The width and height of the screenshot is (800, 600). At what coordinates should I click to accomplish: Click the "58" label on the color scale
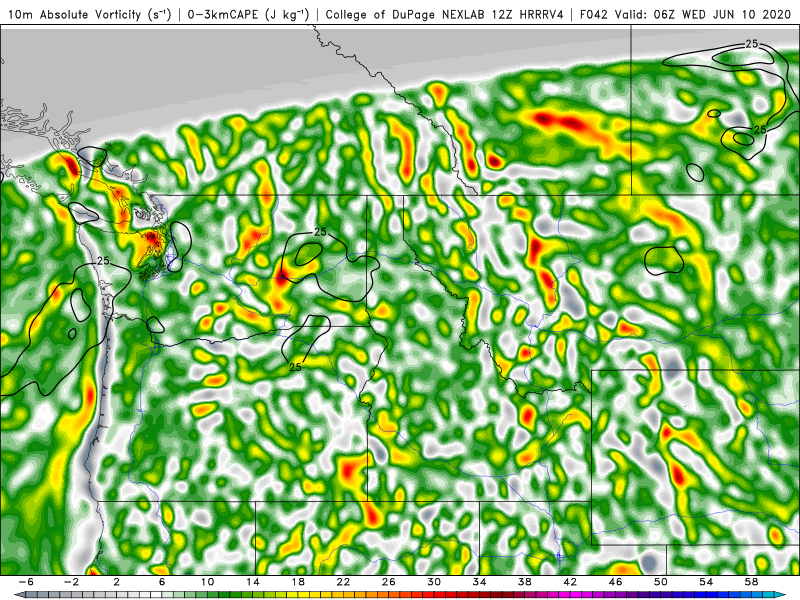pos(752,582)
